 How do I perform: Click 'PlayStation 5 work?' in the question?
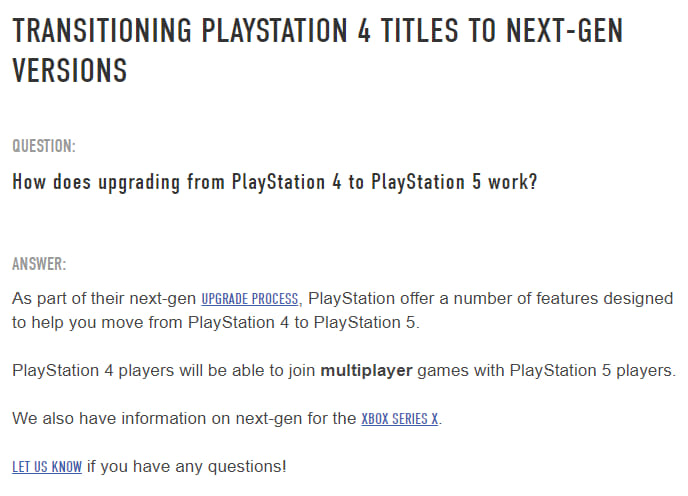click(454, 182)
